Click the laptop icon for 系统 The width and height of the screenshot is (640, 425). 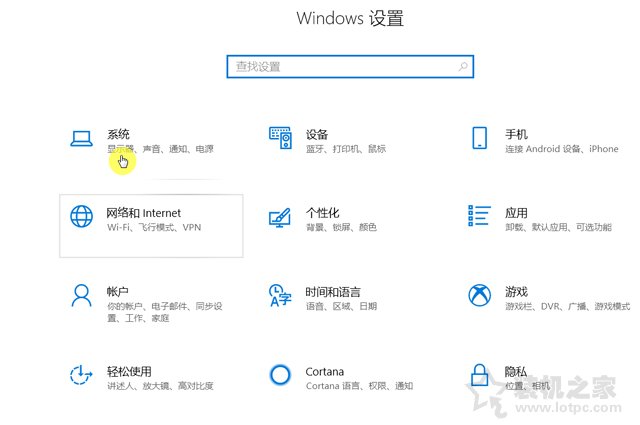point(81,138)
